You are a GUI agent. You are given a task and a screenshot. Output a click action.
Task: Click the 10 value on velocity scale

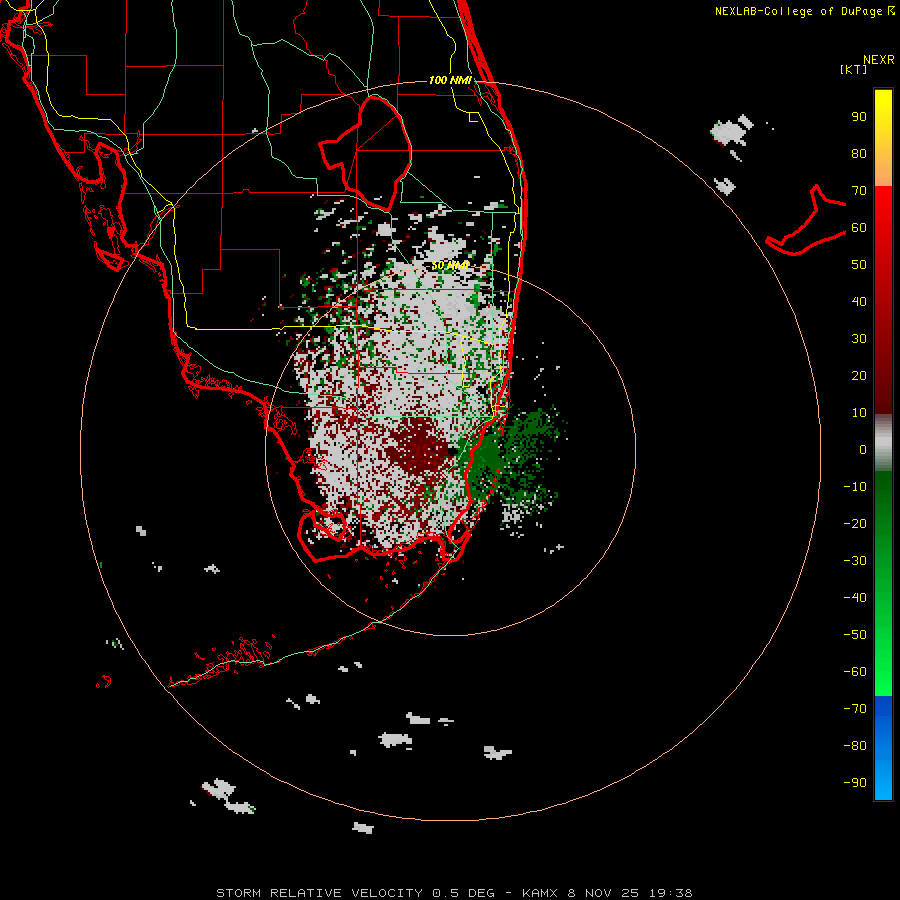(859, 413)
